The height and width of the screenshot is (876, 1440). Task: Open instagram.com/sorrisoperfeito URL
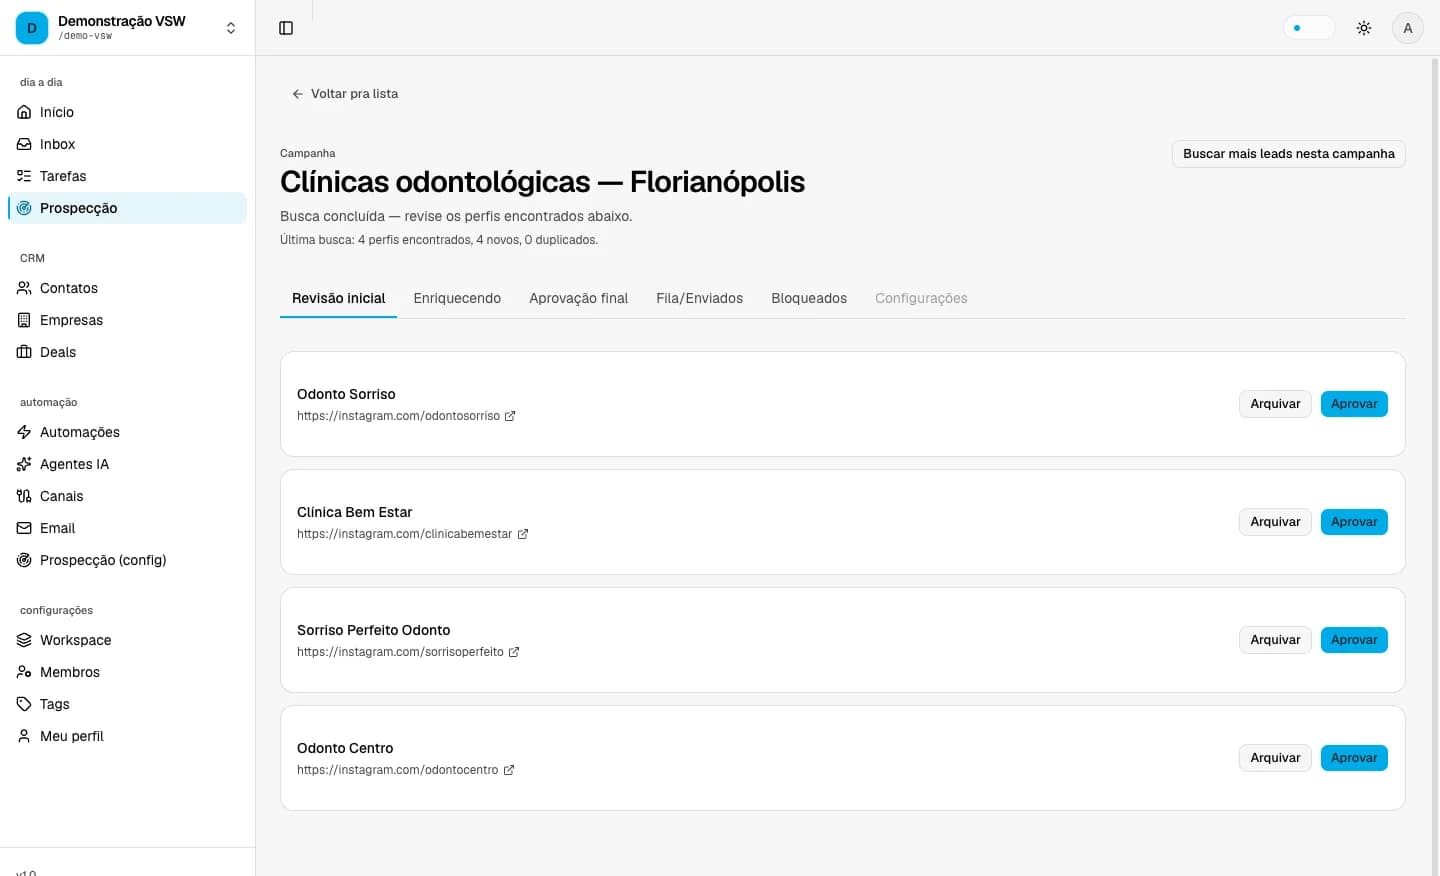pos(400,652)
